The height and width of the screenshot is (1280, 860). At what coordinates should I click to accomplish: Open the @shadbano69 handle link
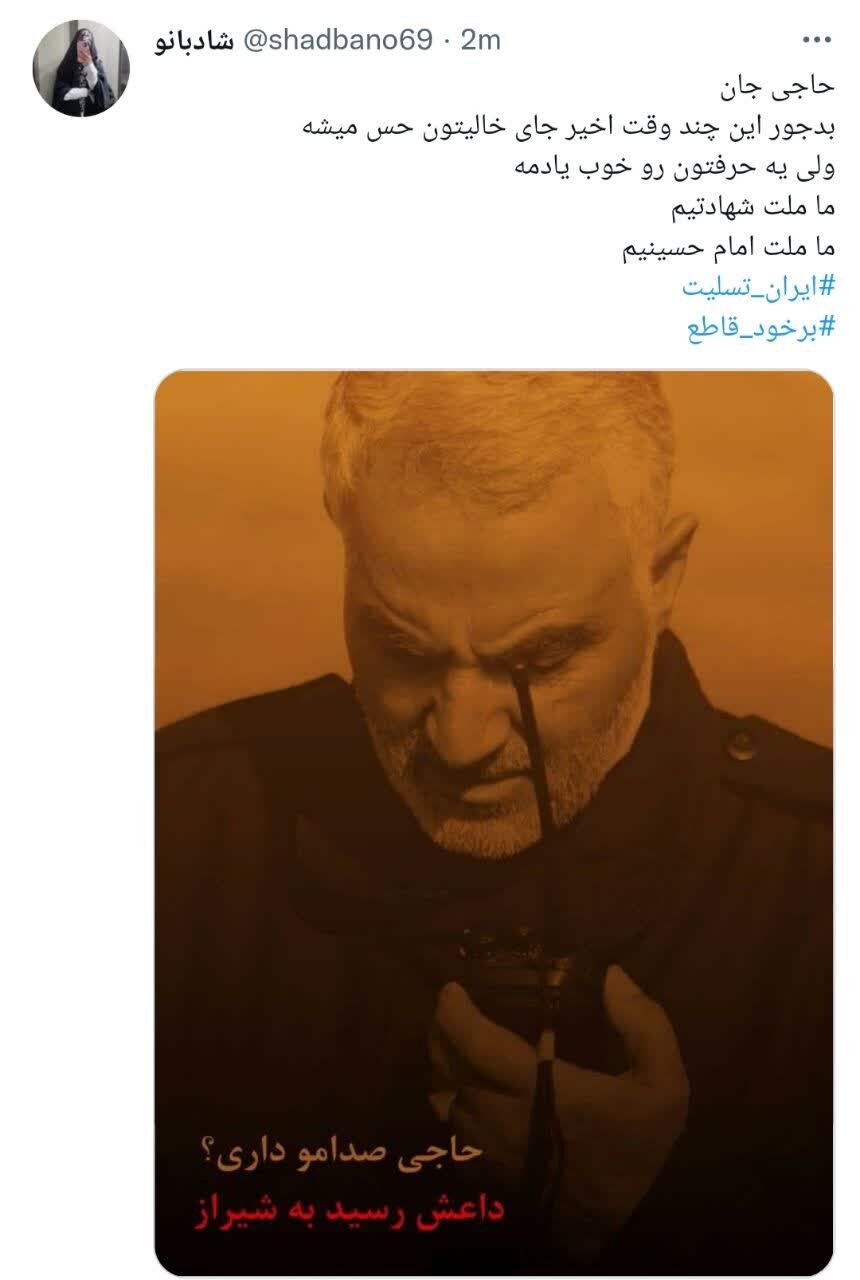(x=336, y=41)
